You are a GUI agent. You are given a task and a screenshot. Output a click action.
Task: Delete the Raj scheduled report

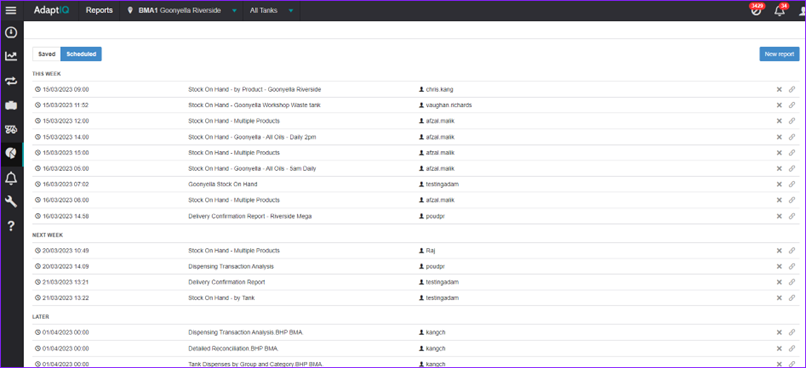[x=779, y=251]
